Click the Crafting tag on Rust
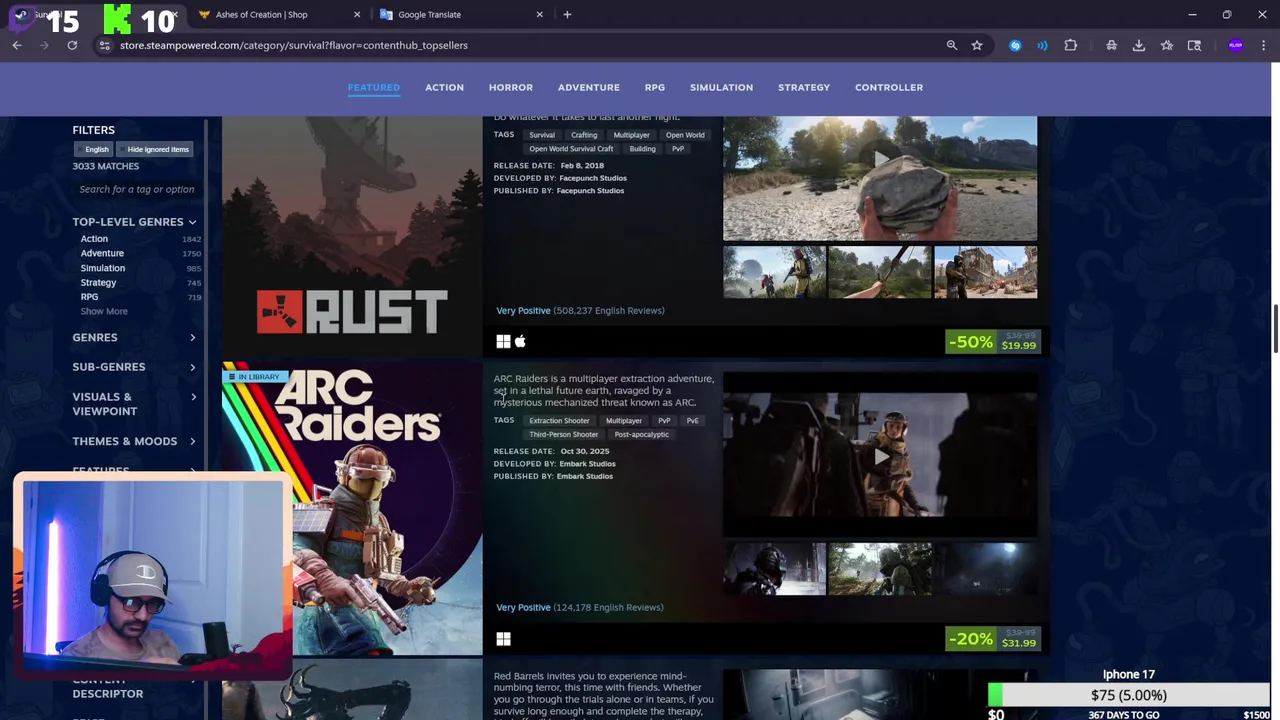The image size is (1280, 720). click(x=584, y=135)
